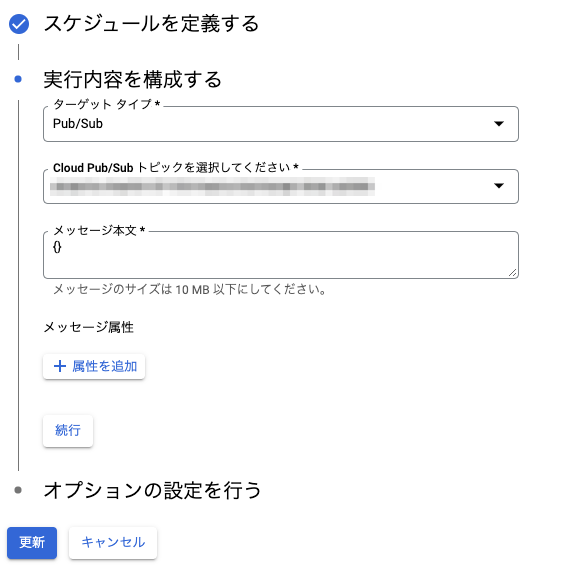The width and height of the screenshot is (587, 577).
Task: Expand the オプションの設定を行う step
Action: [152, 490]
